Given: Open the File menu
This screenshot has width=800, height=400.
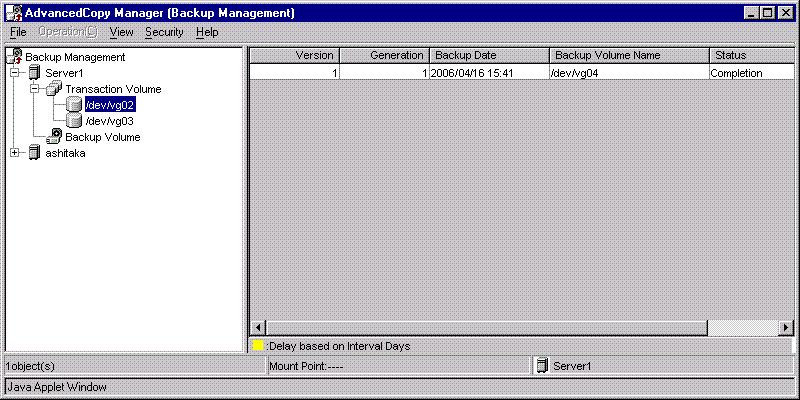Looking at the screenshot, I should pyautogui.click(x=18, y=32).
